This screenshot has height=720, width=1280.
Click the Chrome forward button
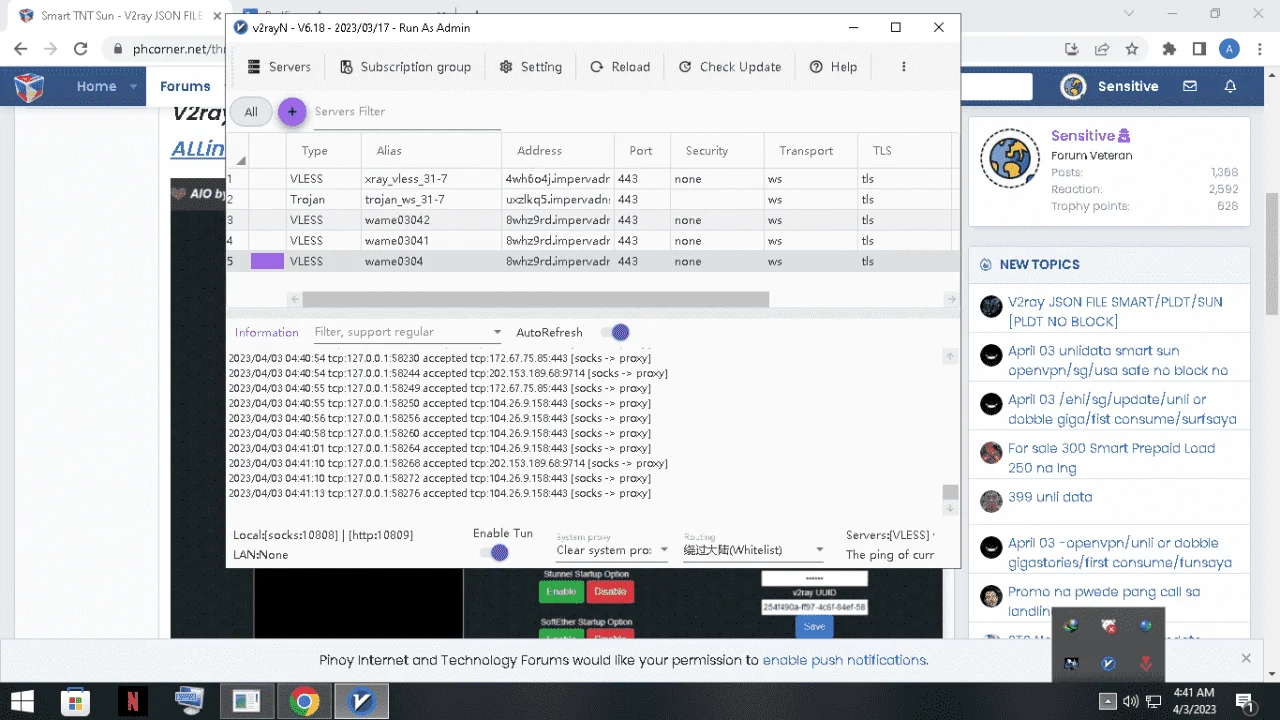50,48
